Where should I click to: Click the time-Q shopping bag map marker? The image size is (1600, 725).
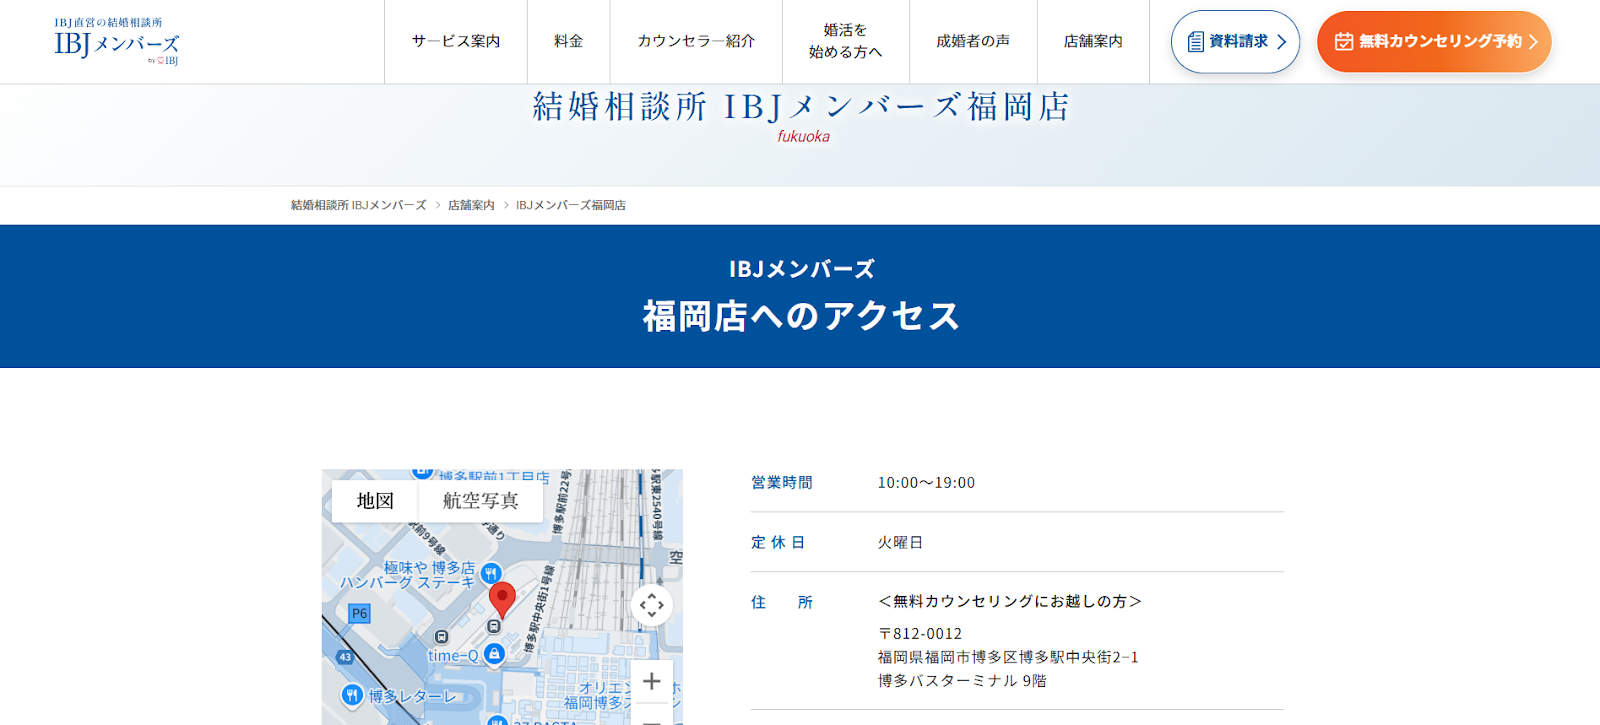(x=494, y=654)
